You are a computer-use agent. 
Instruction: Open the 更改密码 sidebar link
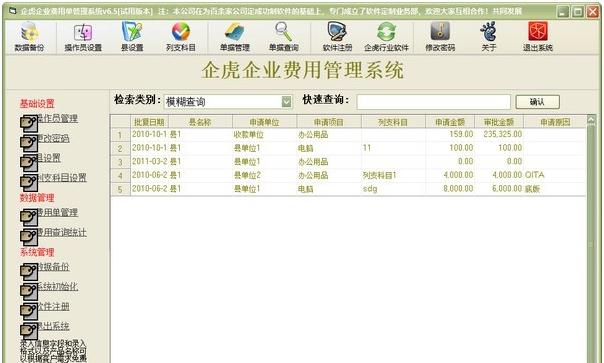point(53,138)
